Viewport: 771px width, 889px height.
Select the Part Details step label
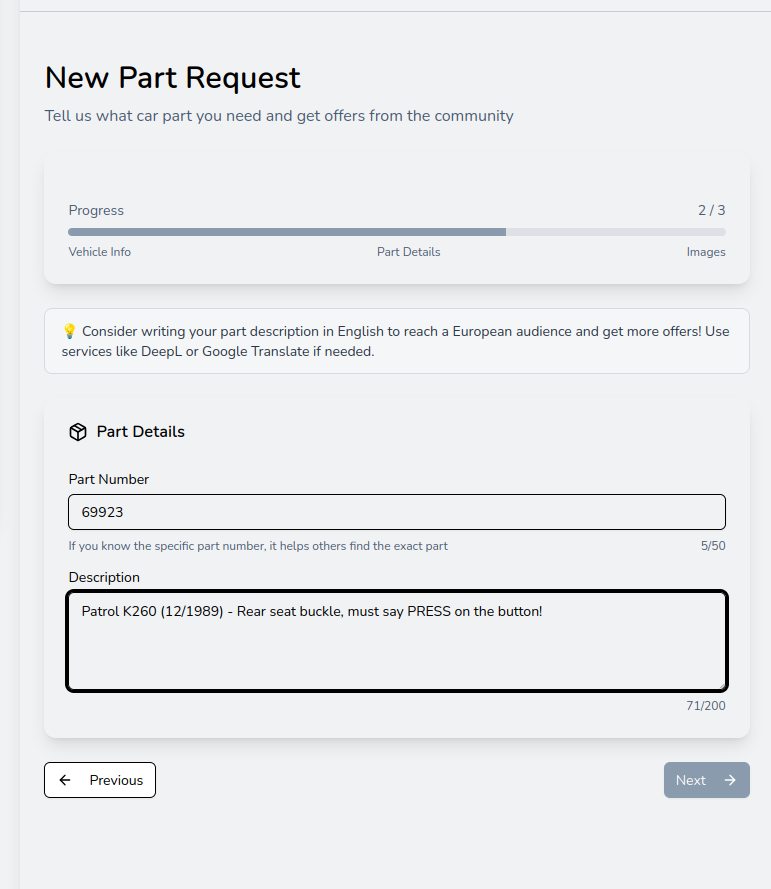pos(408,251)
